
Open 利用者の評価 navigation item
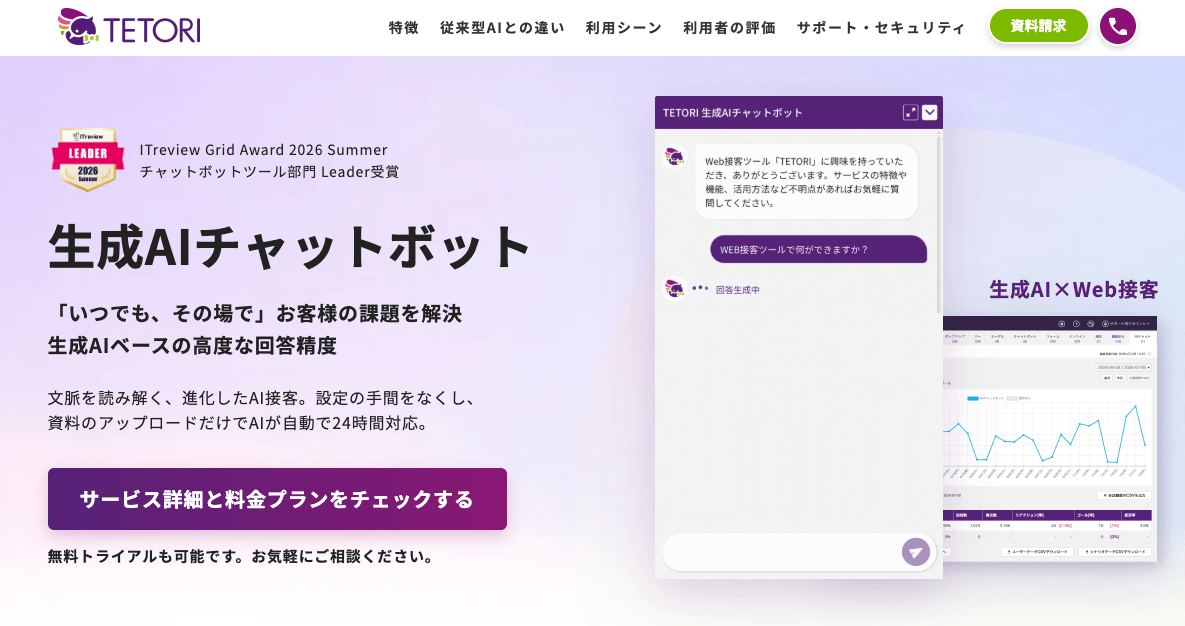pos(729,28)
